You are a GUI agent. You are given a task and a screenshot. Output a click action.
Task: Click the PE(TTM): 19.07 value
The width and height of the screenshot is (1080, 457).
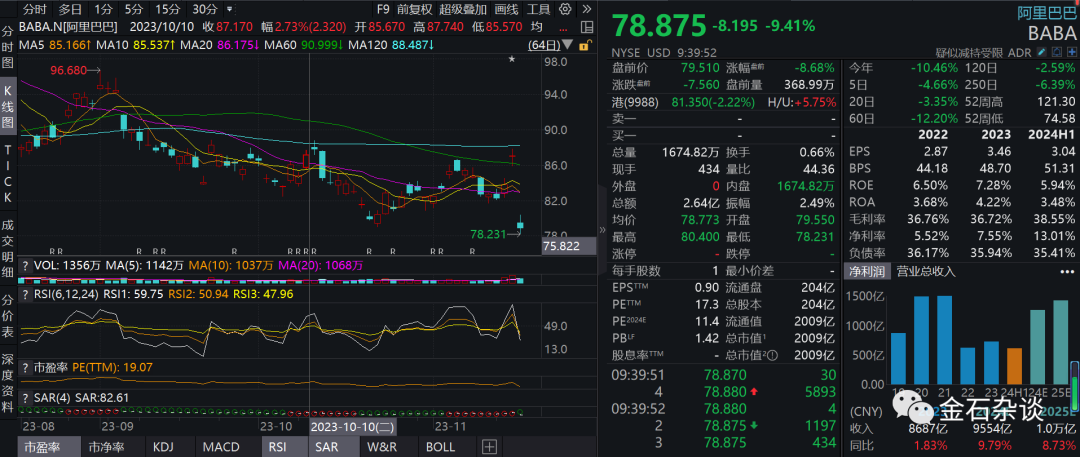coord(112,367)
